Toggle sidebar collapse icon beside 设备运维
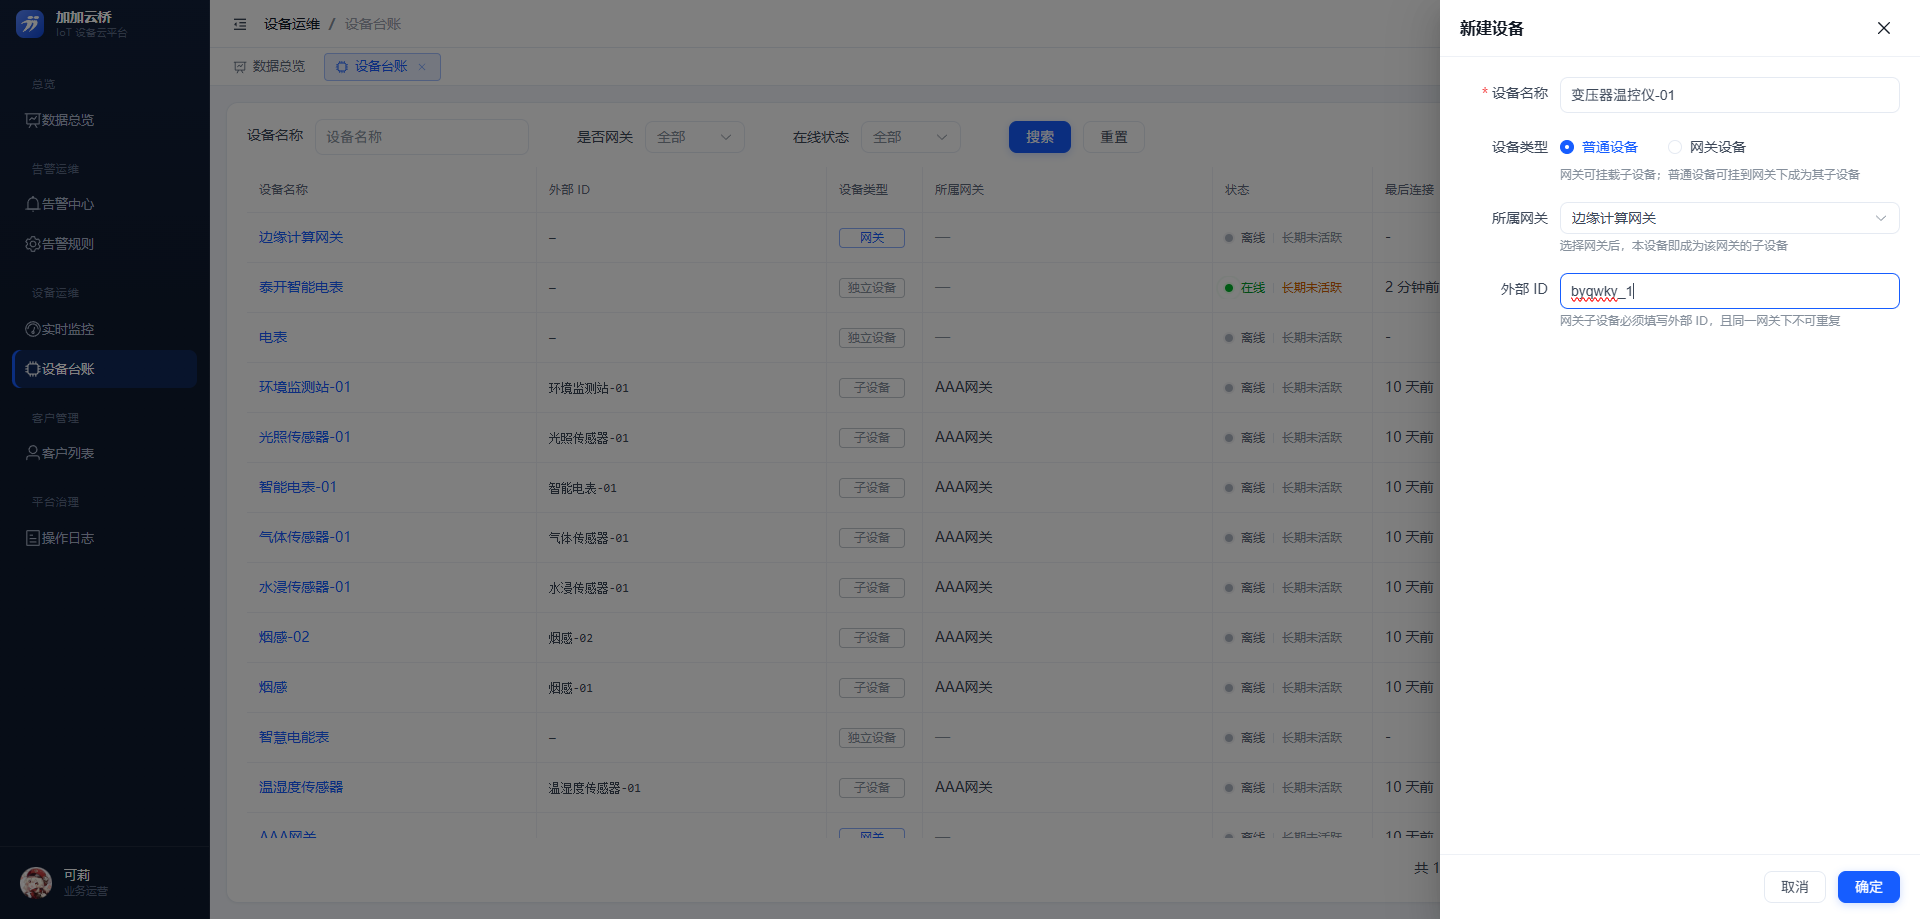Screen dimensions: 1920x919 [x=240, y=24]
